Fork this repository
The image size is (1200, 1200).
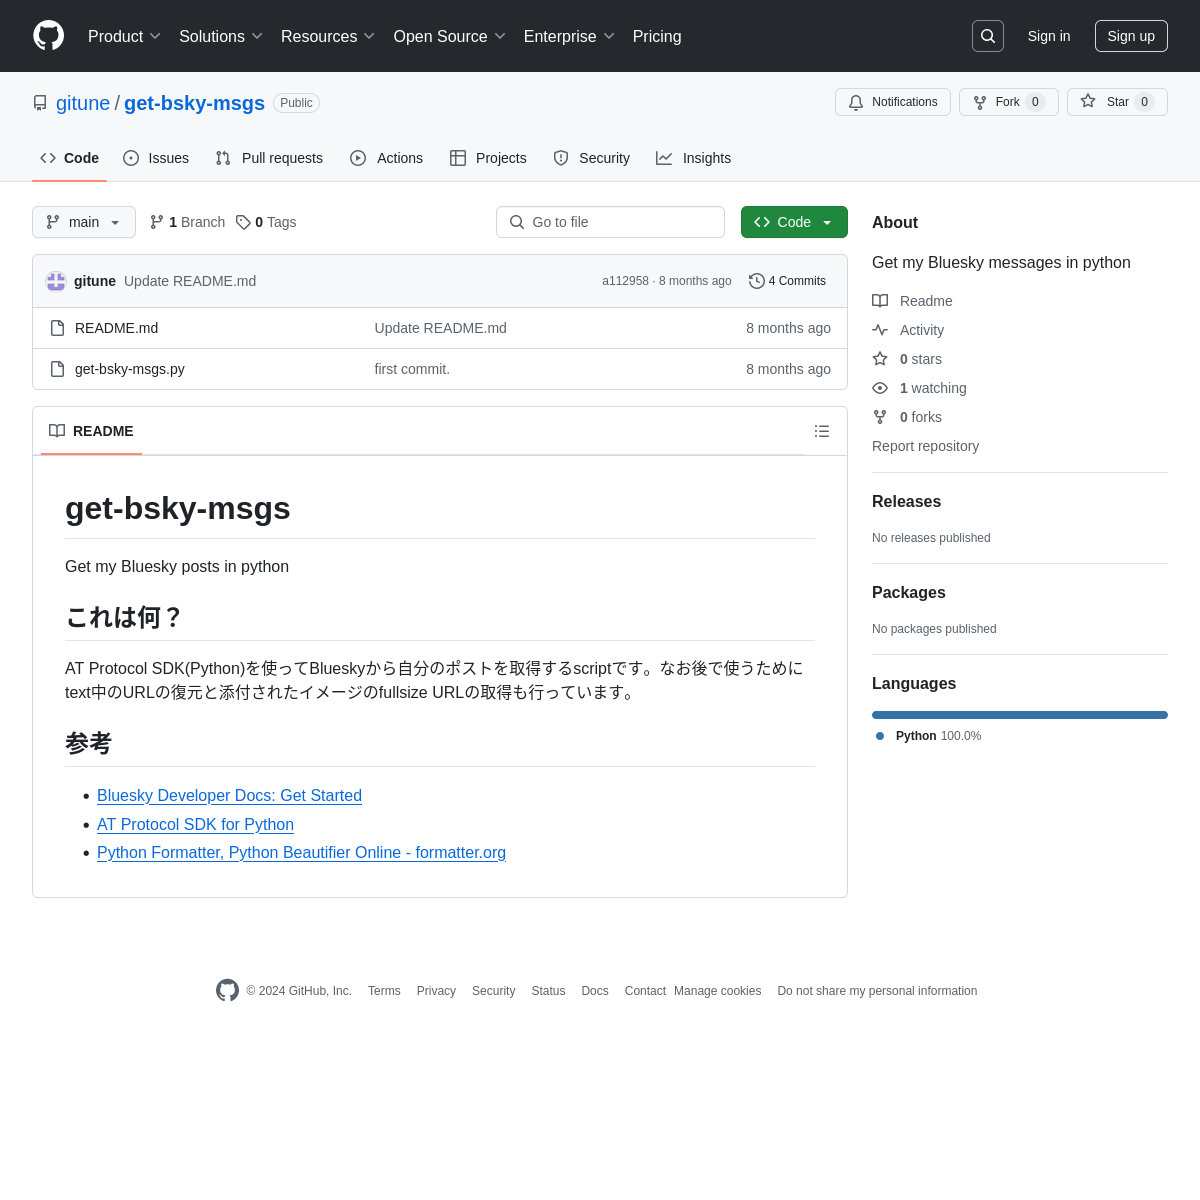point(1009,102)
